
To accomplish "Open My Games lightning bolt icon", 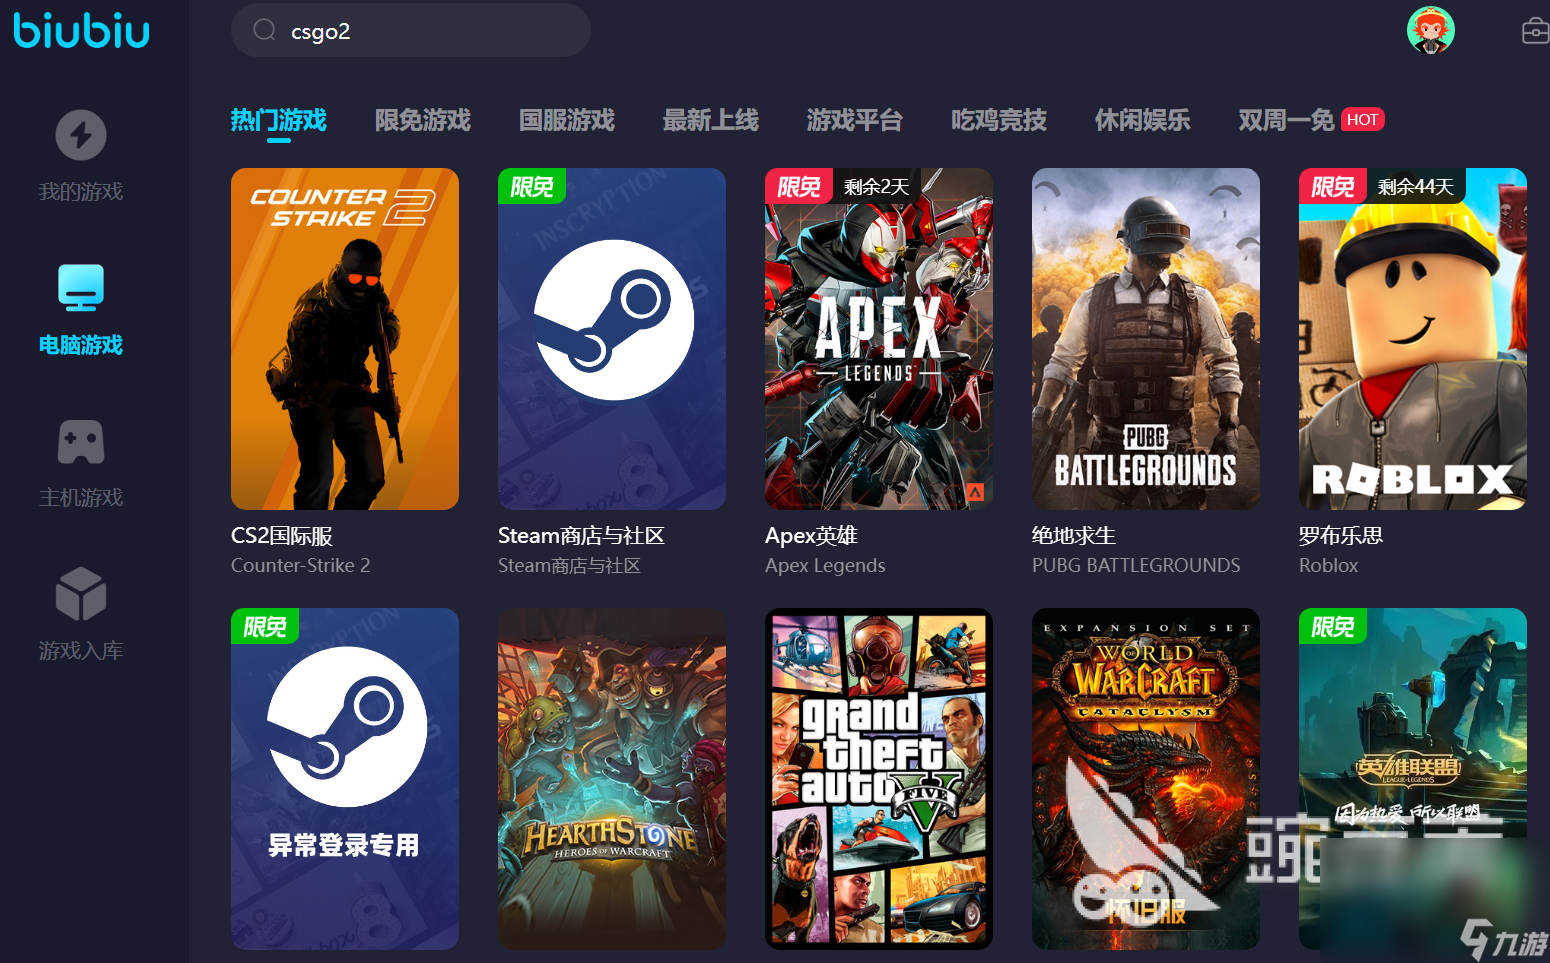I will click(x=81, y=135).
